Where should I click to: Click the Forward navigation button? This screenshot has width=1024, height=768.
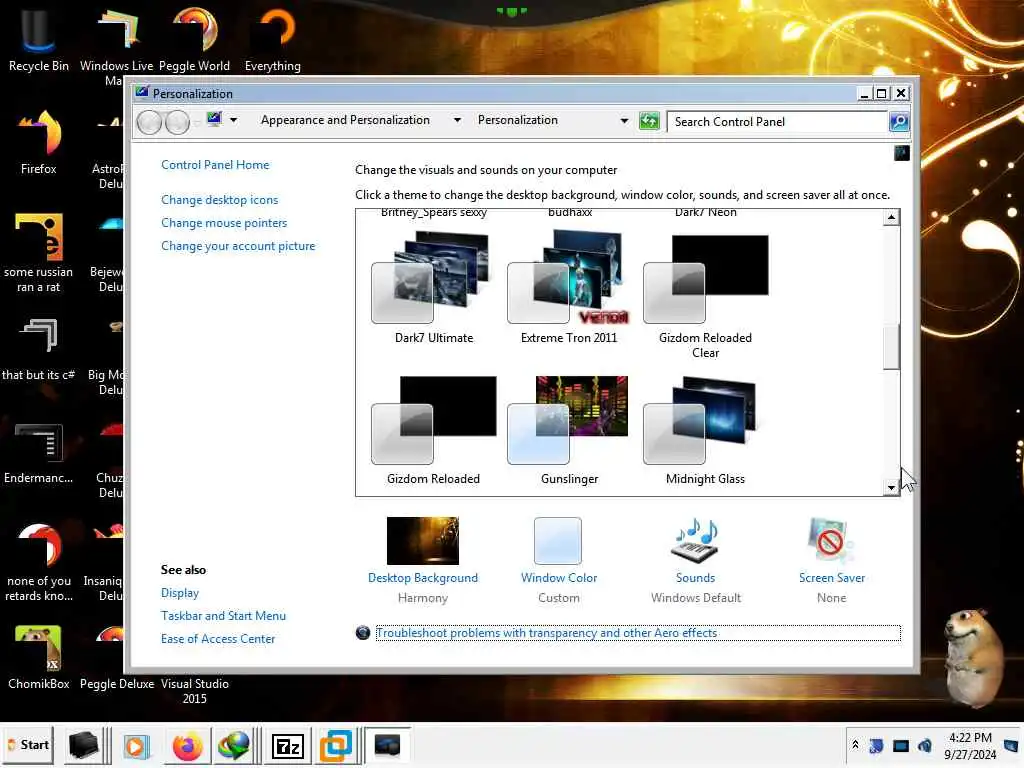click(177, 121)
